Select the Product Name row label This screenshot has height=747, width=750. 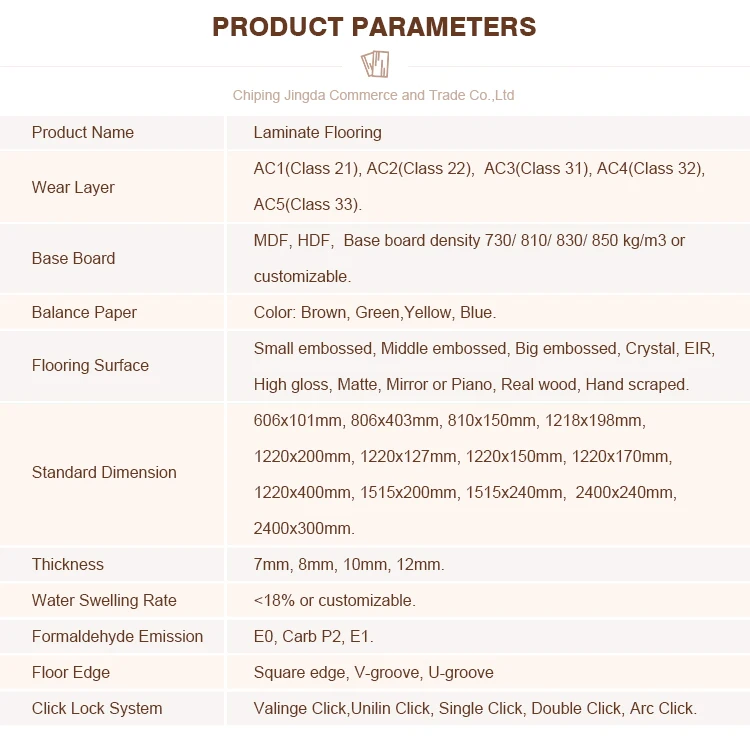(82, 132)
